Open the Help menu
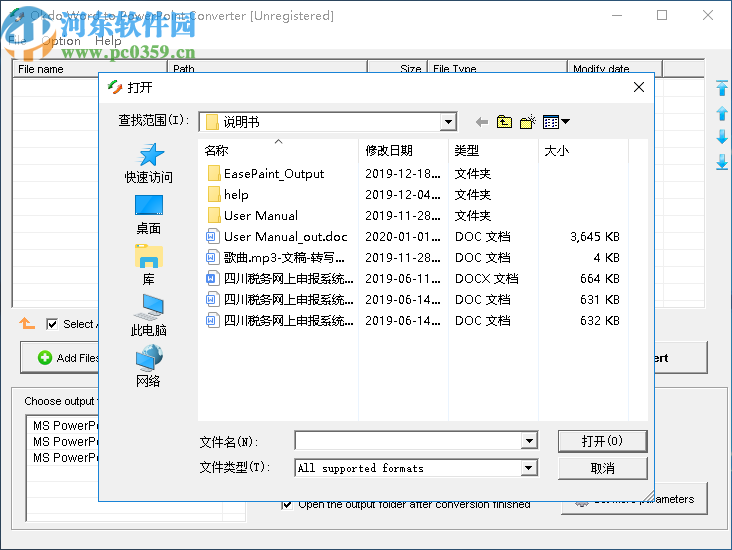The height and width of the screenshot is (550, 732). 108,41
